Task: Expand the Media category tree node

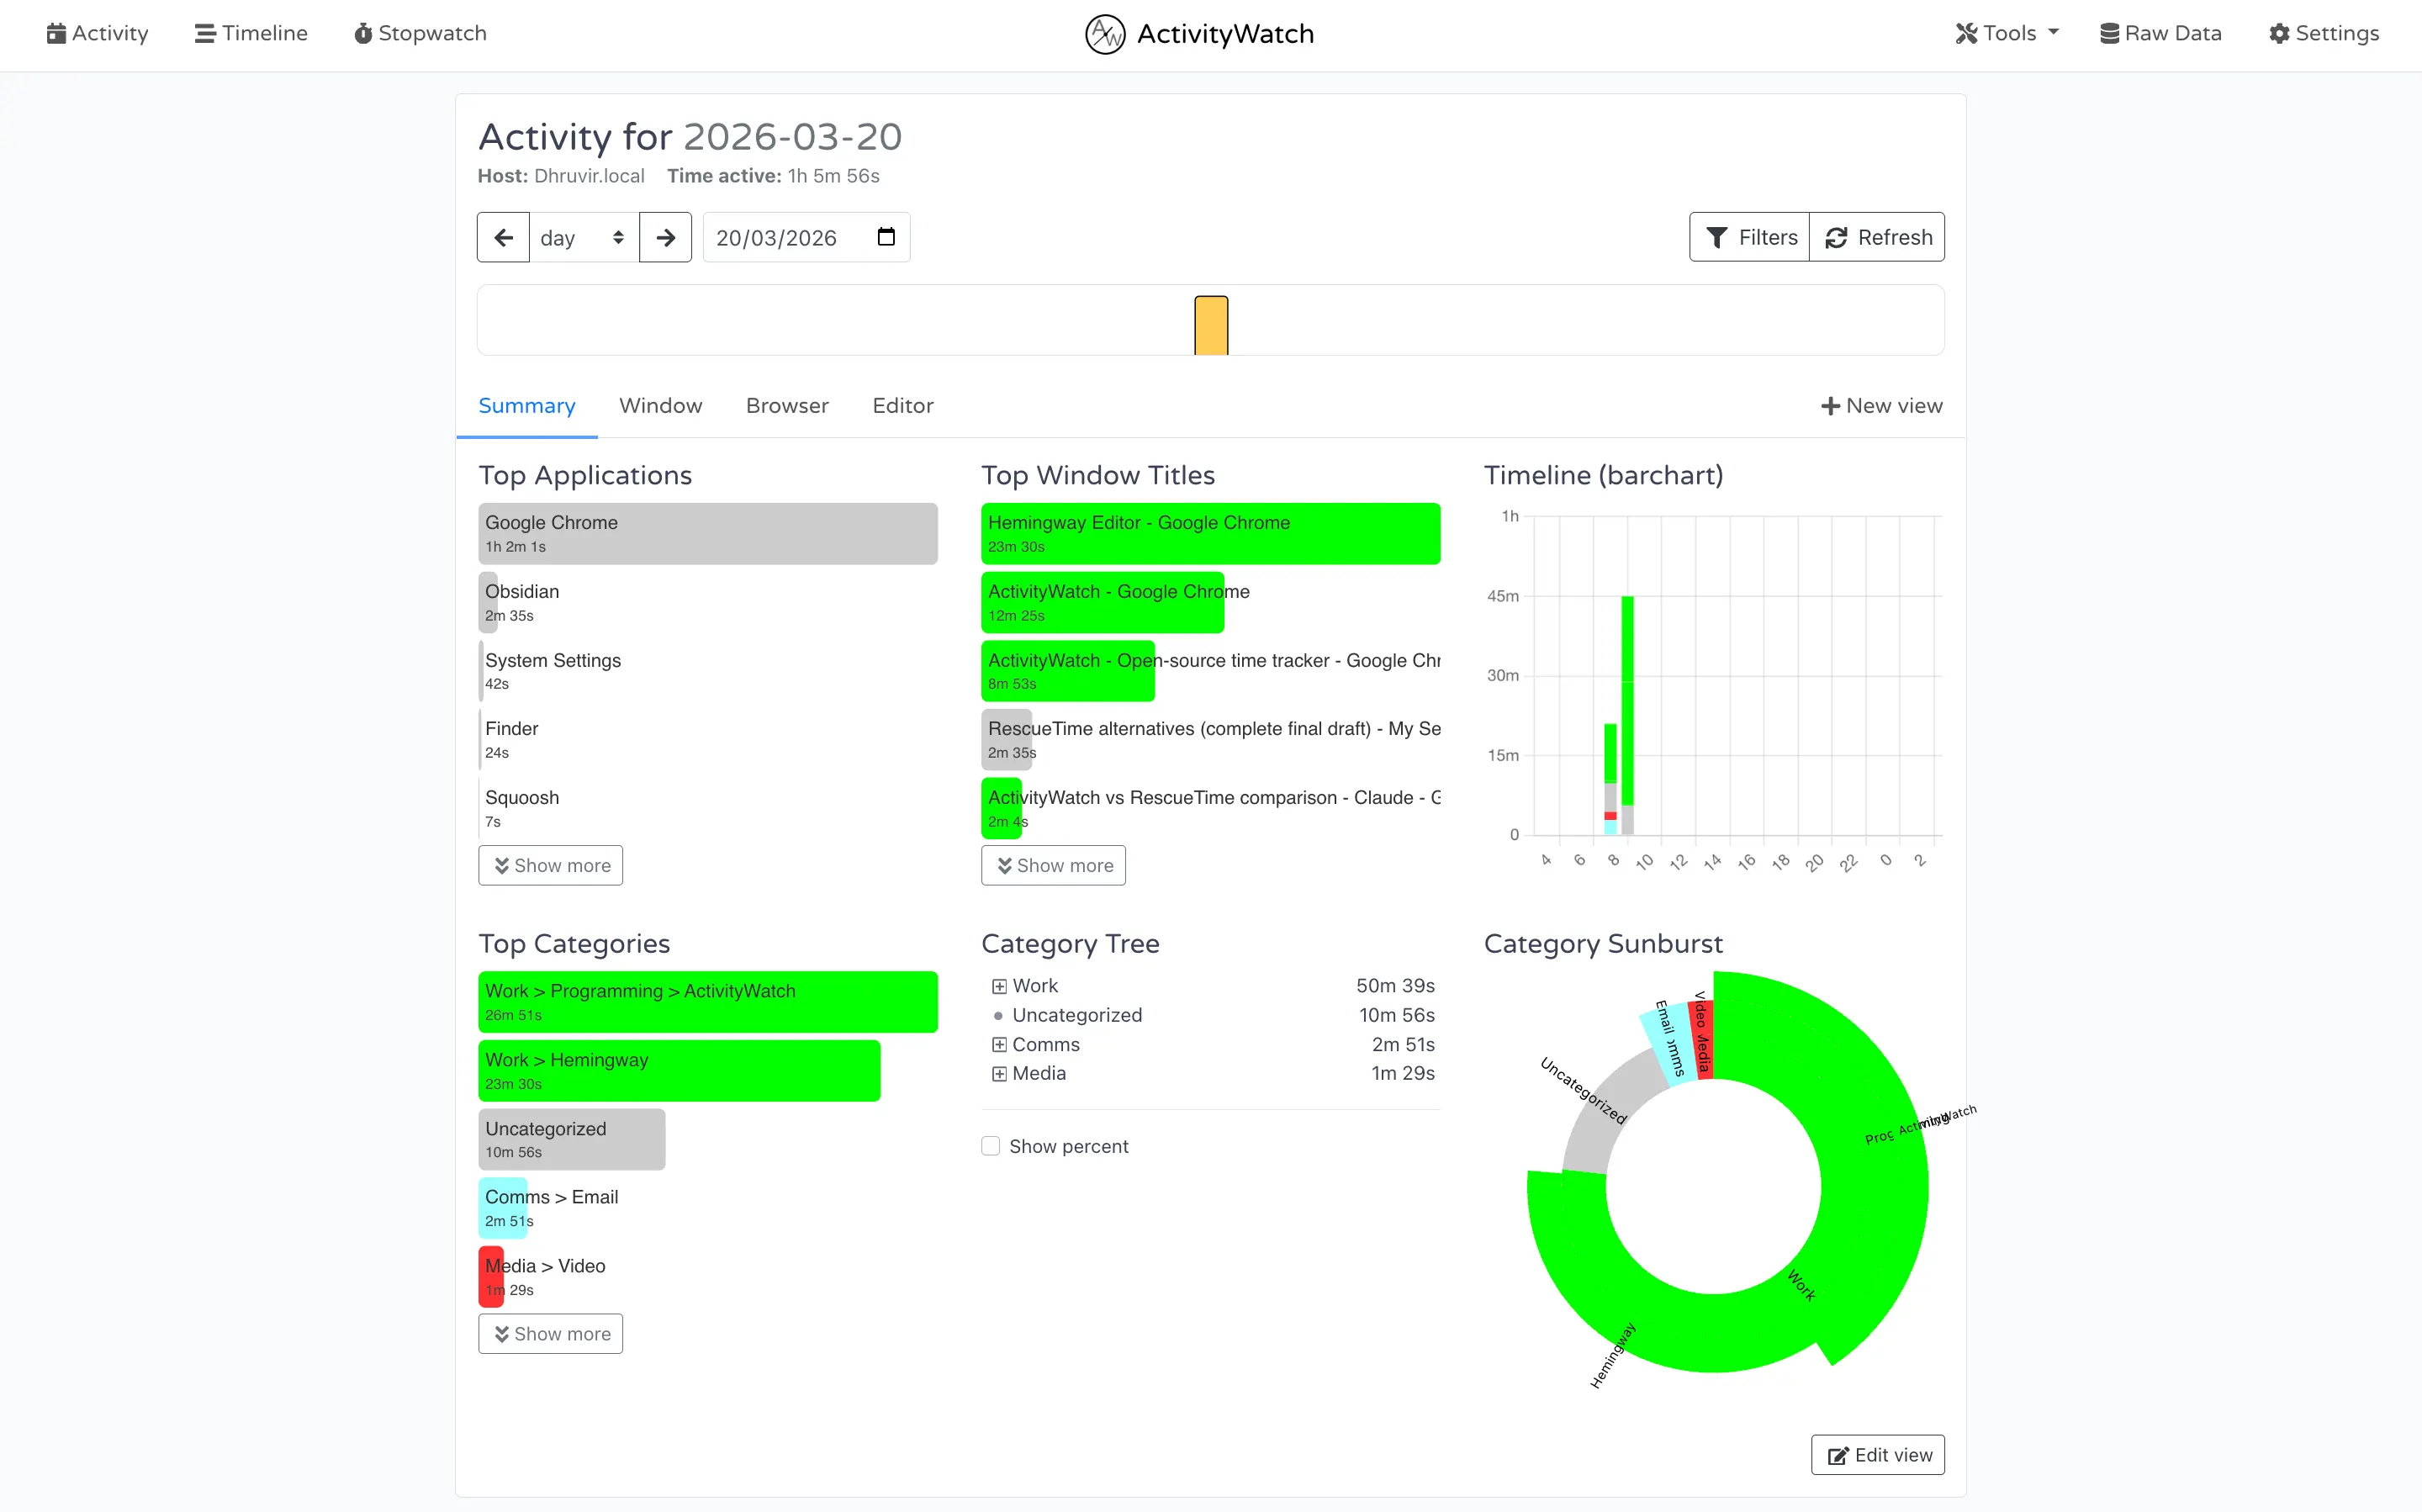Action: [999, 1073]
